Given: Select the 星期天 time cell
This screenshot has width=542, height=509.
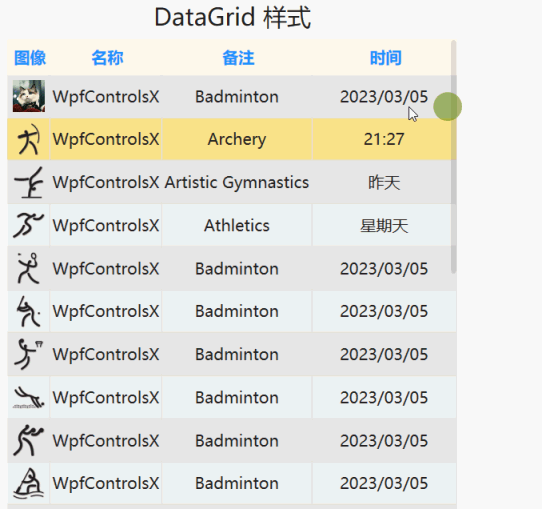Looking at the screenshot, I should tap(384, 226).
